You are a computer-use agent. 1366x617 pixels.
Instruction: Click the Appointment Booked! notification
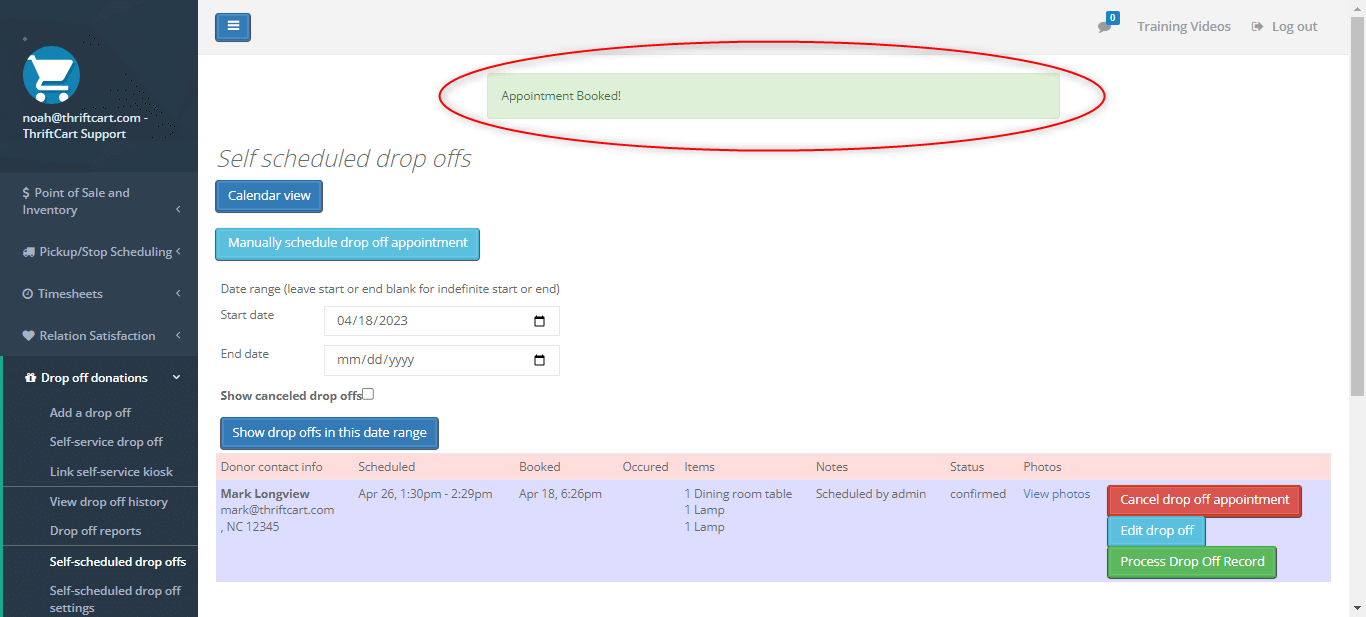coord(773,96)
